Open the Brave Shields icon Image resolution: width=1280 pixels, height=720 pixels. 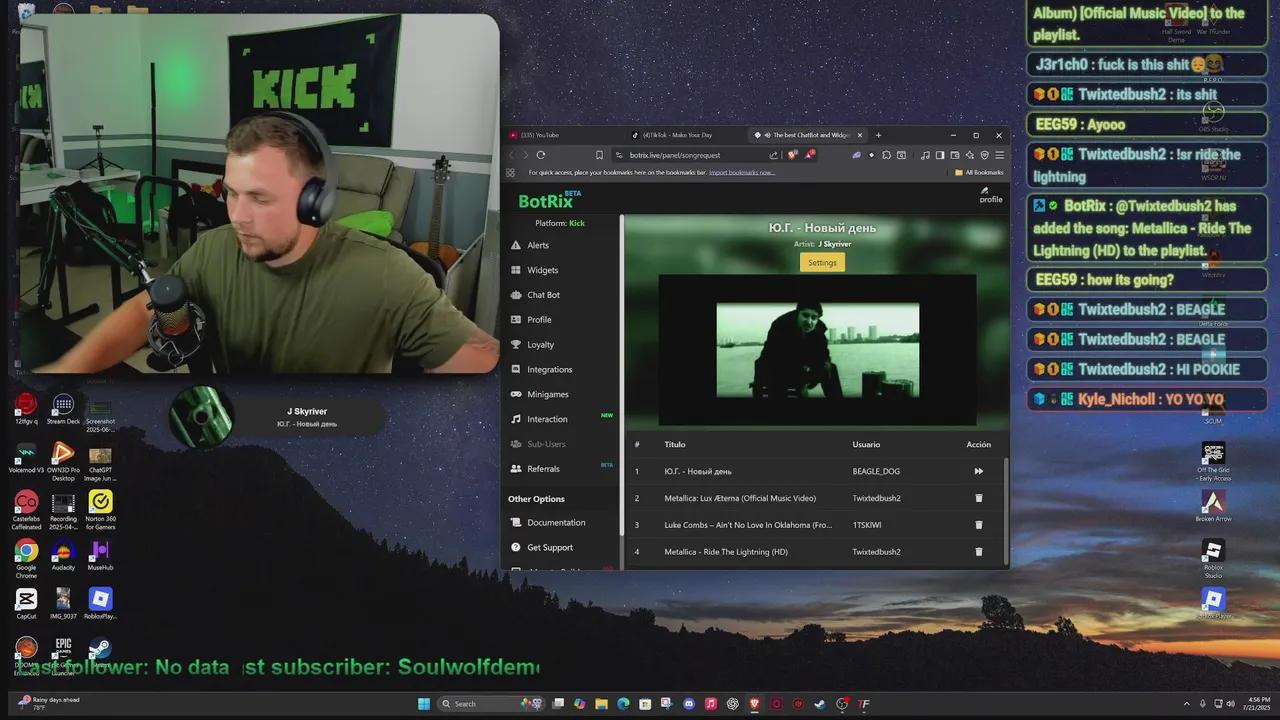[792, 154]
